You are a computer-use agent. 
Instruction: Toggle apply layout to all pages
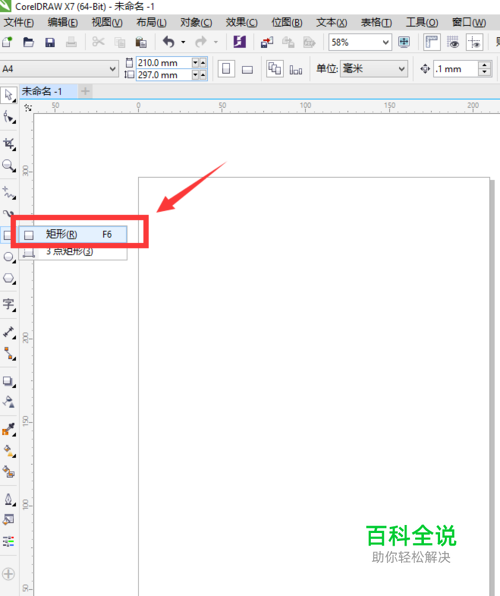click(x=275, y=69)
